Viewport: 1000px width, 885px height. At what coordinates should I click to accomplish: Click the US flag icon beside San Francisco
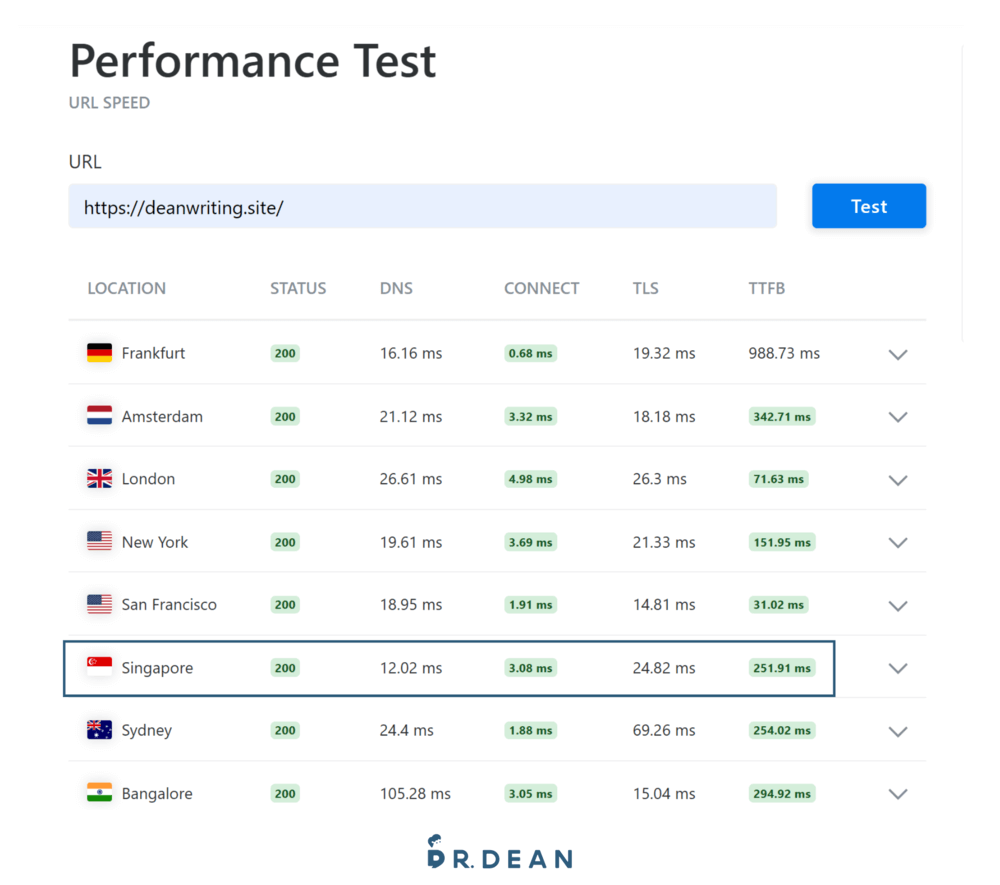click(x=99, y=605)
